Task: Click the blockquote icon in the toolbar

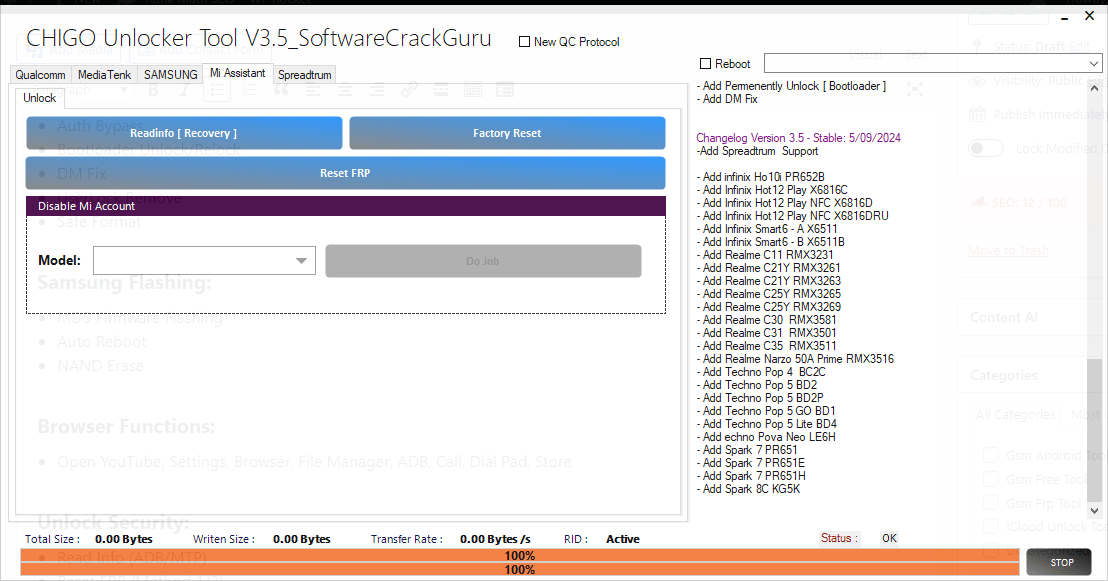Action: point(280,89)
